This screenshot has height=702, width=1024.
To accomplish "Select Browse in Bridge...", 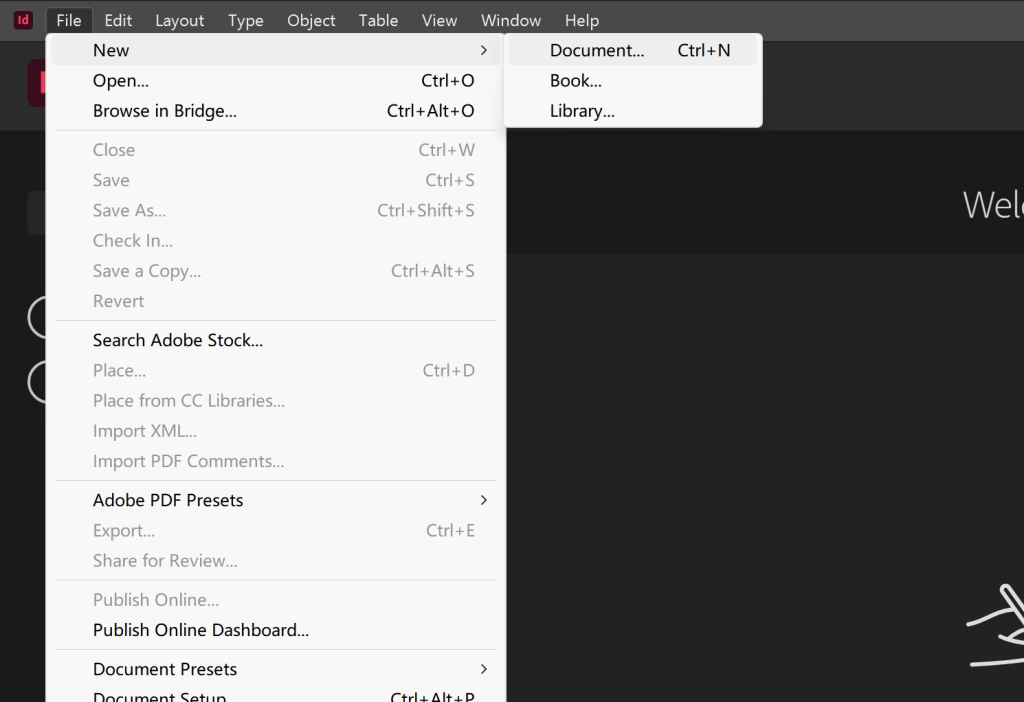I will (x=165, y=111).
